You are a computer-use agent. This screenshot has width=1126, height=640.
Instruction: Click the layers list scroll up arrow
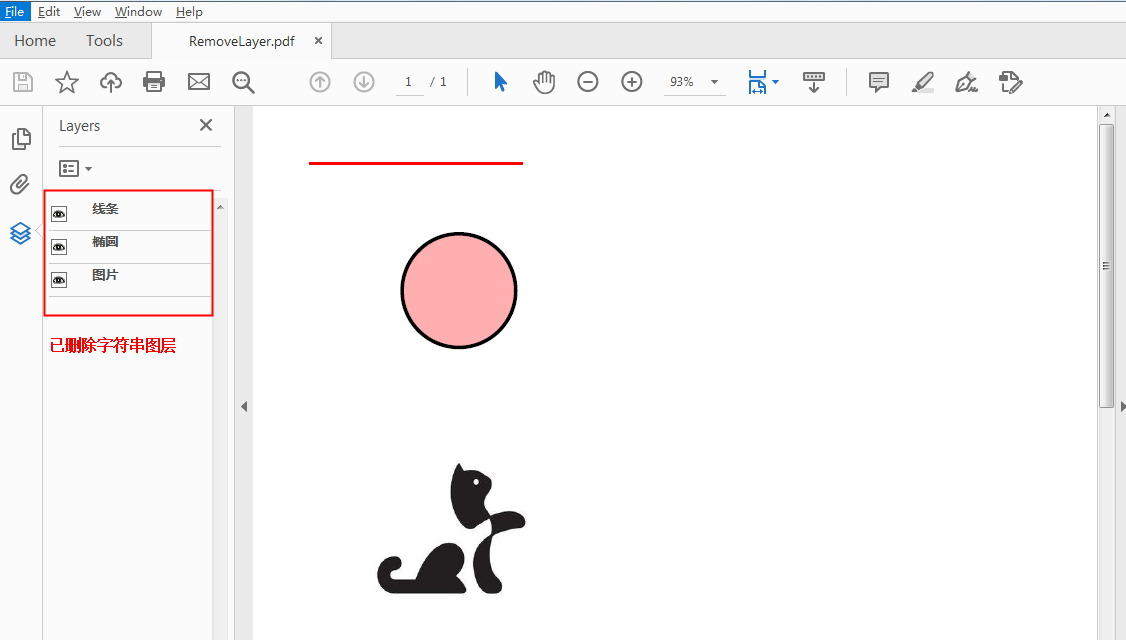click(220, 207)
